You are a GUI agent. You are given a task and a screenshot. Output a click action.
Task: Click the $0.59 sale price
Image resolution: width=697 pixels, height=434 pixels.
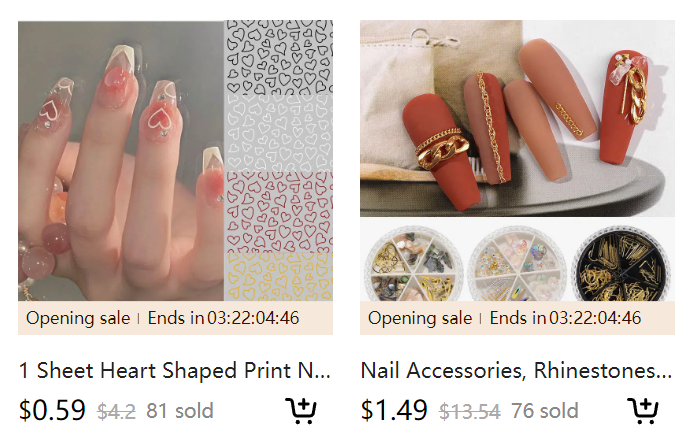click(52, 410)
